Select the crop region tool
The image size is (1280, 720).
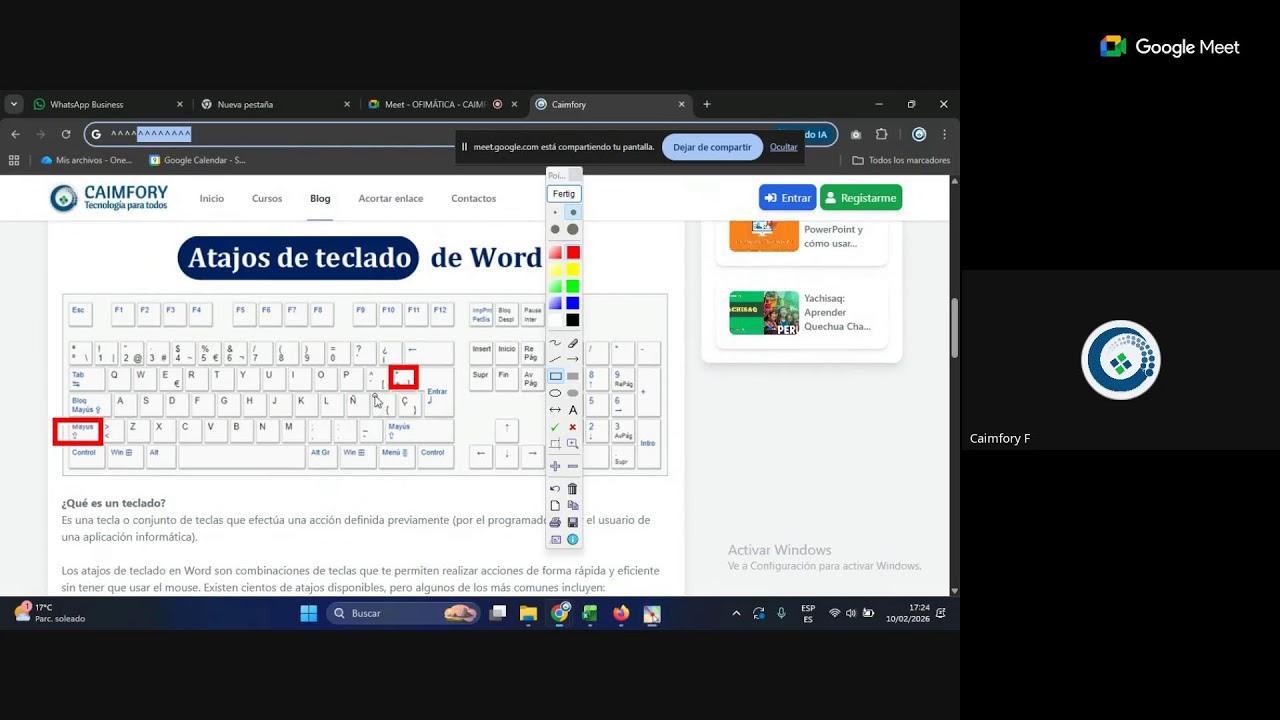click(555, 444)
